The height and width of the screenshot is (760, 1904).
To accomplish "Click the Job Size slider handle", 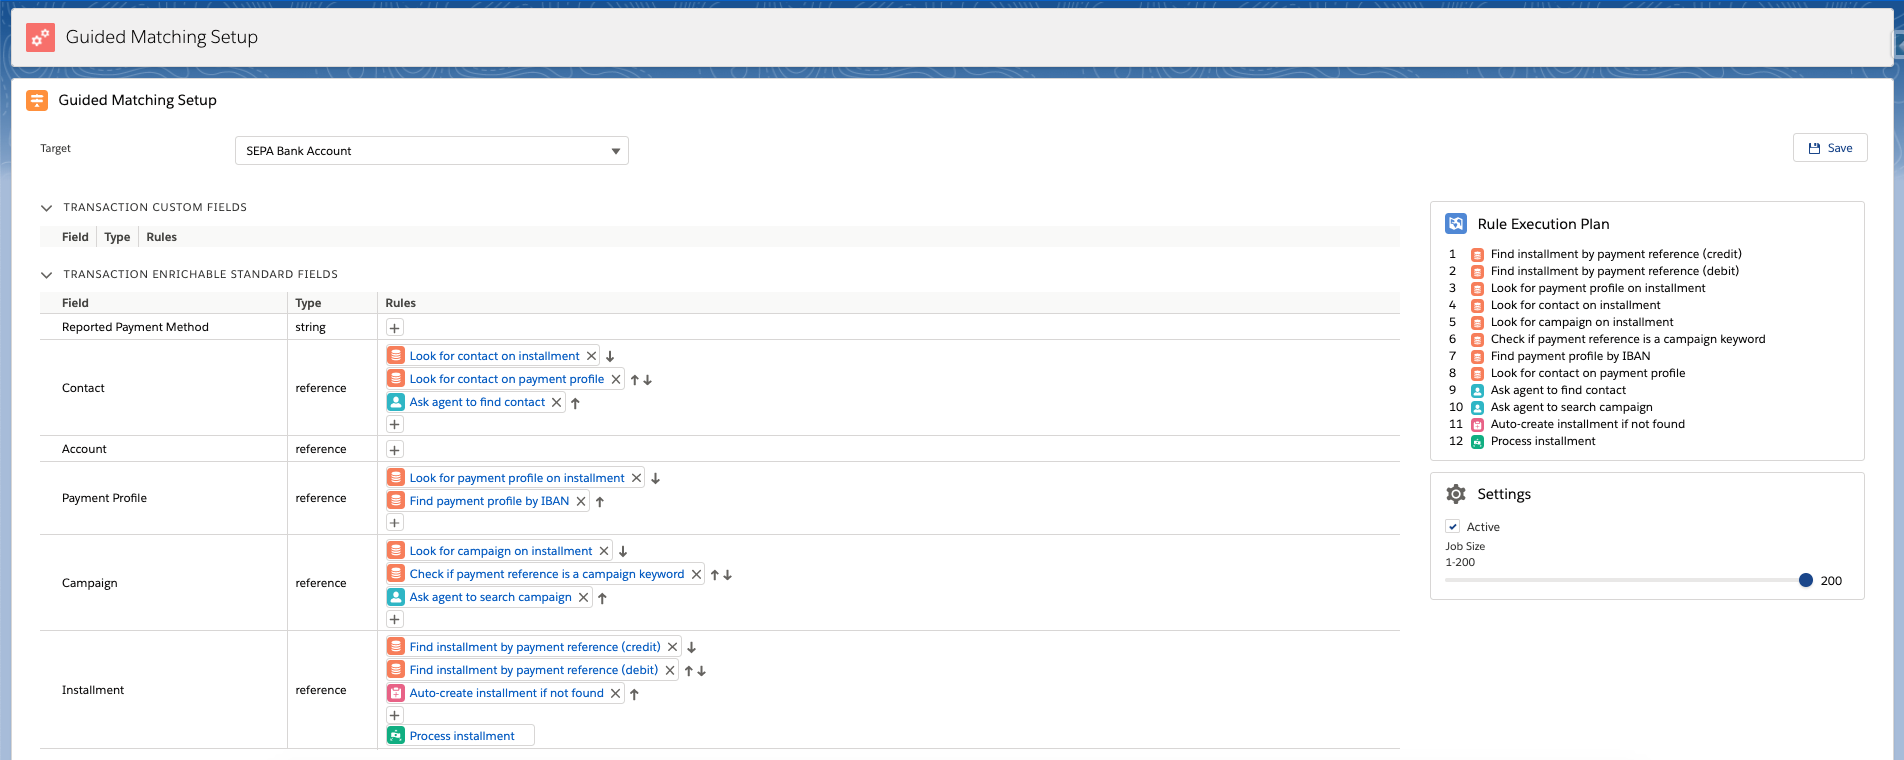I will (x=1805, y=581).
